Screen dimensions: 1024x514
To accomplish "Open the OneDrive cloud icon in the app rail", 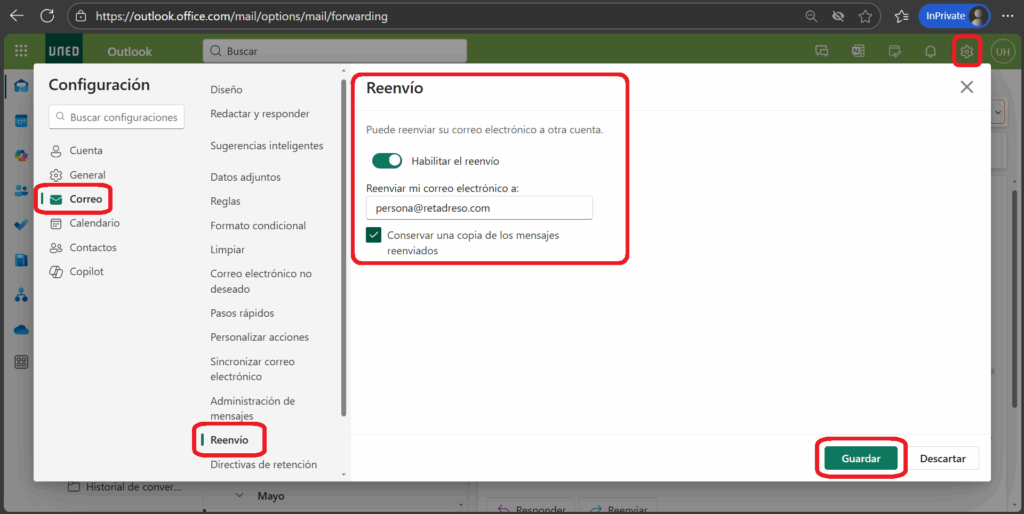I will pos(21,329).
